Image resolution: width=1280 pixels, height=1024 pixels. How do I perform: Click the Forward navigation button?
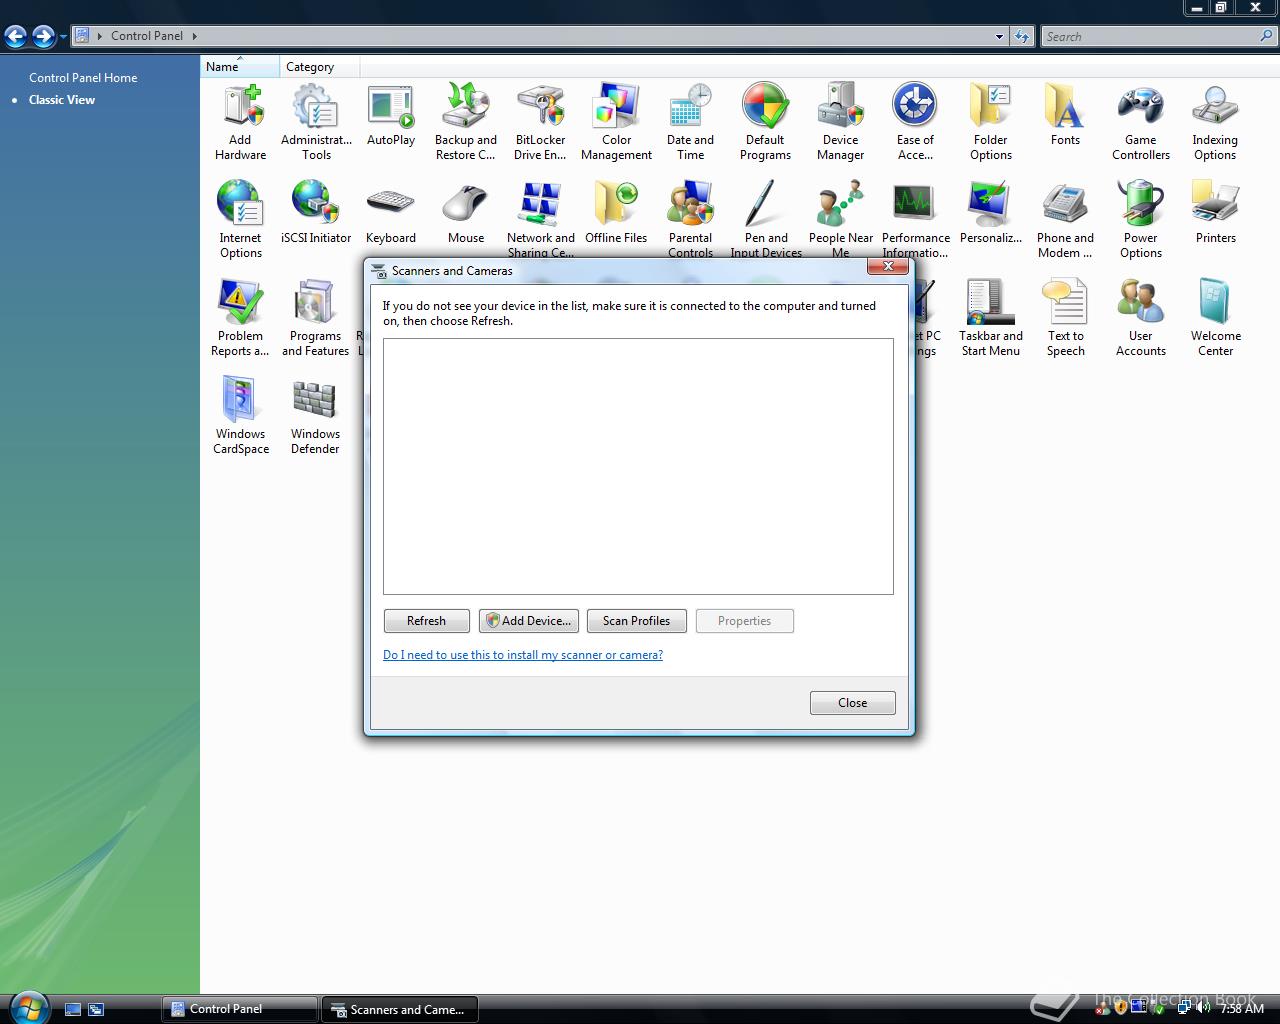pyautogui.click(x=43, y=37)
